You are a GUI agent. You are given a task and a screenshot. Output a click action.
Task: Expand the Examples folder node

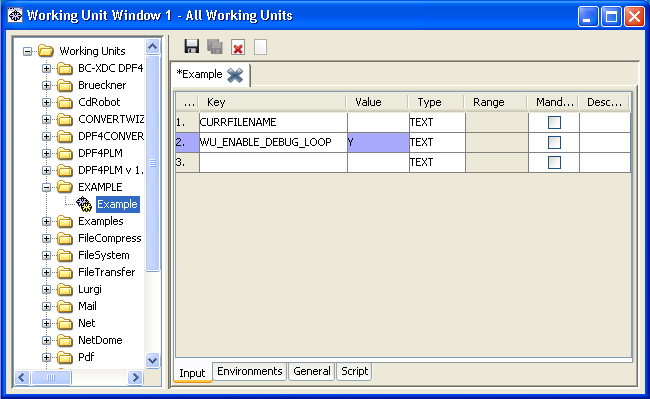coord(46,221)
